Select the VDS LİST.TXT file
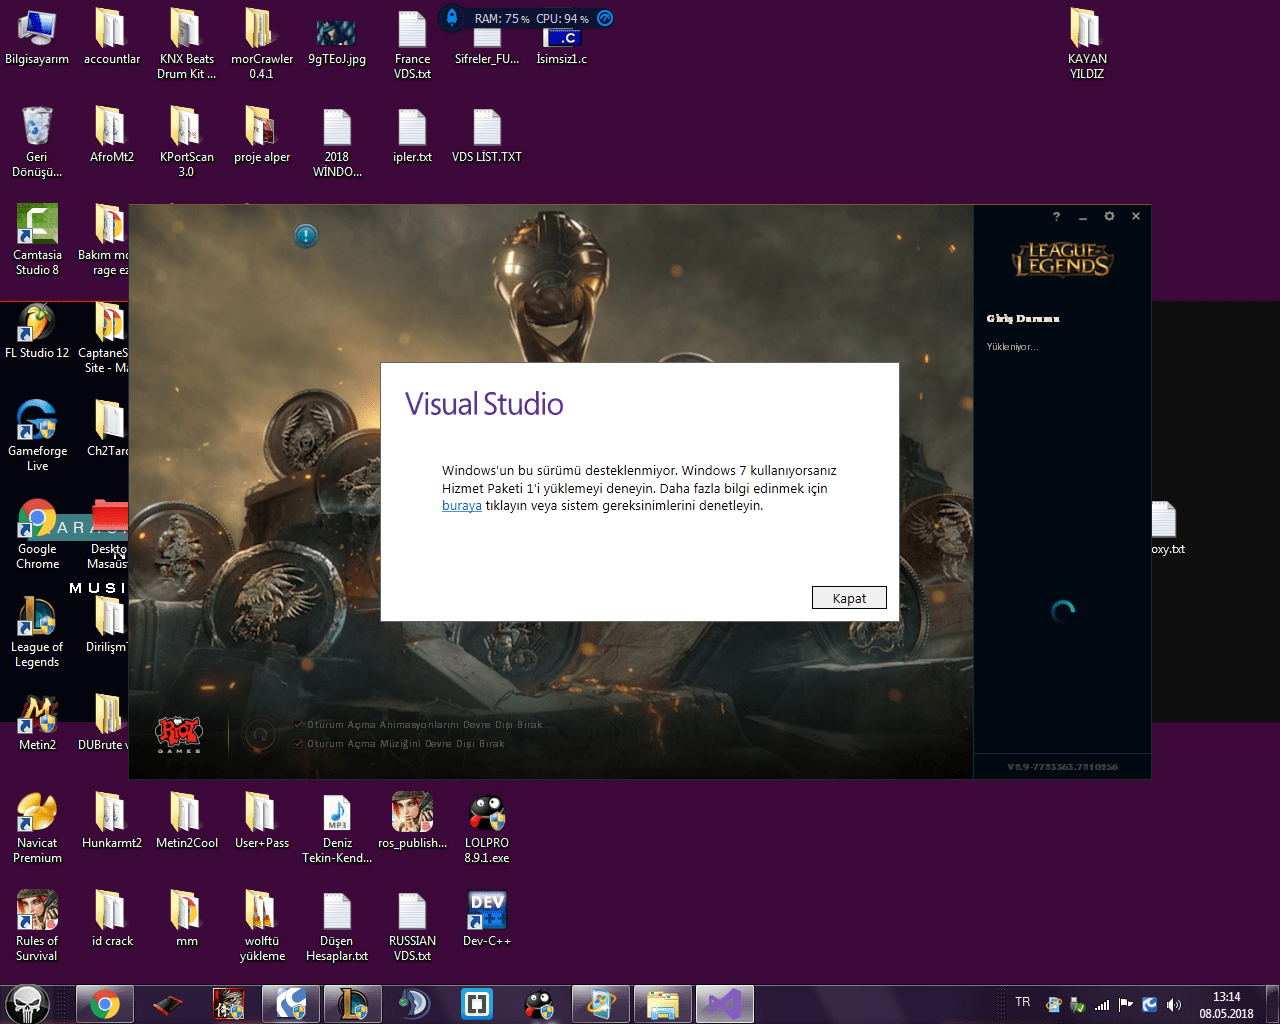This screenshot has width=1280, height=1024. coord(487,134)
